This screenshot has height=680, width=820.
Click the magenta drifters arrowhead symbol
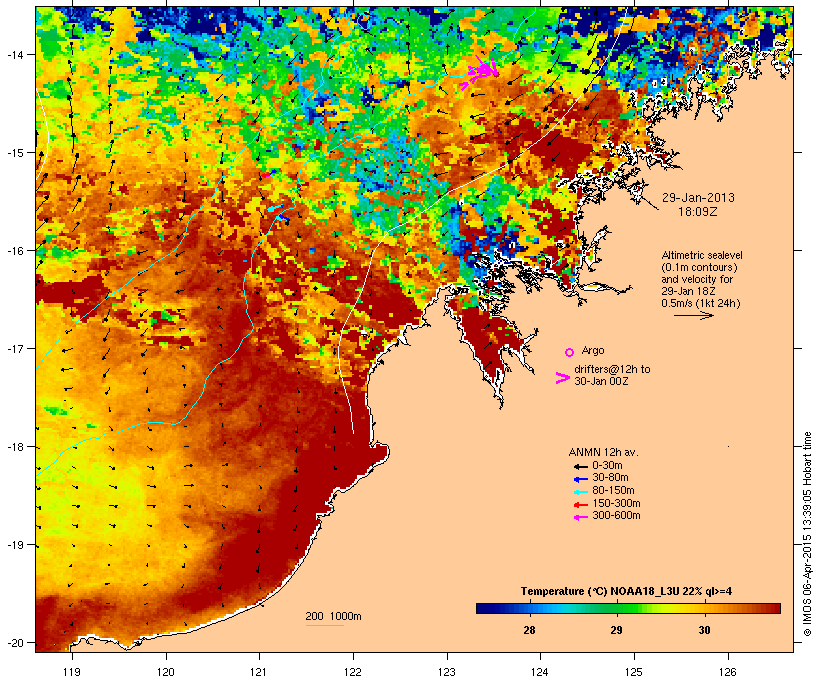tap(563, 378)
